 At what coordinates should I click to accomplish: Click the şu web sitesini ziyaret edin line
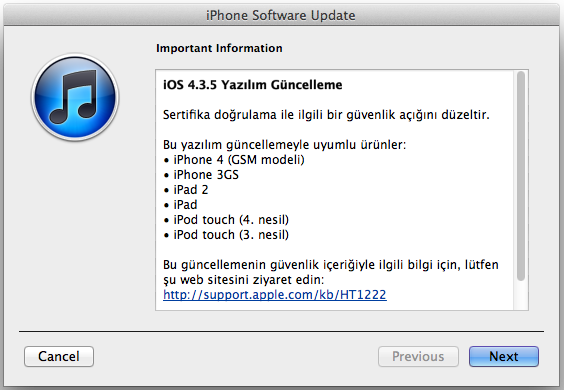pos(244,280)
